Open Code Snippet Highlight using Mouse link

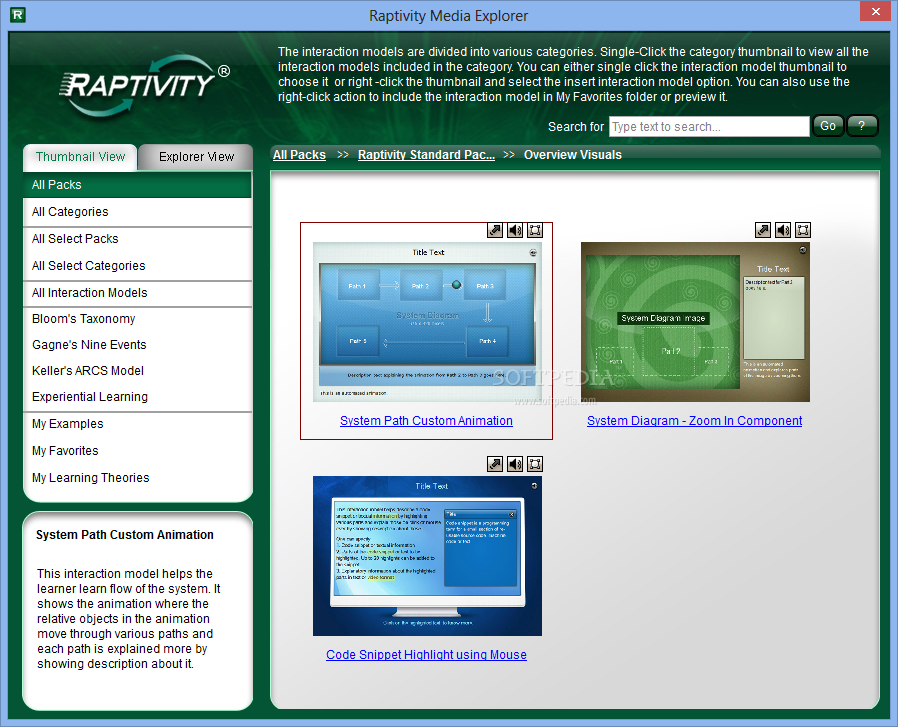(426, 655)
